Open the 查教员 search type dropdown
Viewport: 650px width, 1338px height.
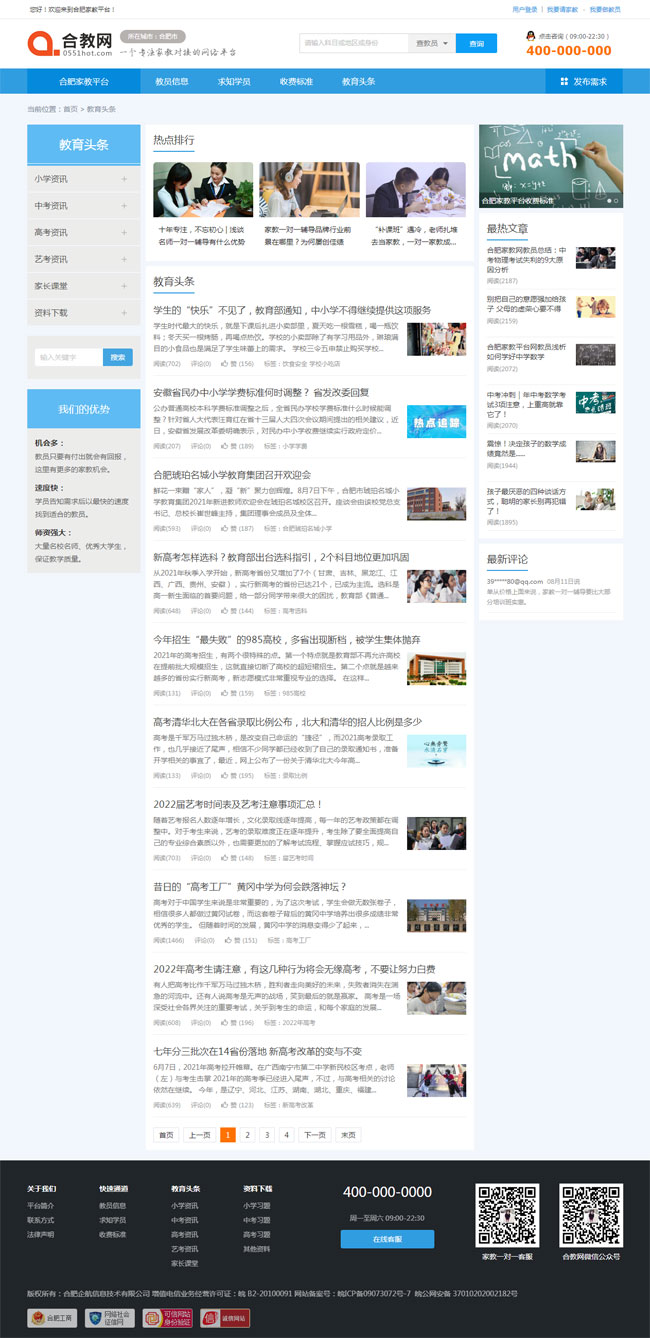(x=431, y=44)
